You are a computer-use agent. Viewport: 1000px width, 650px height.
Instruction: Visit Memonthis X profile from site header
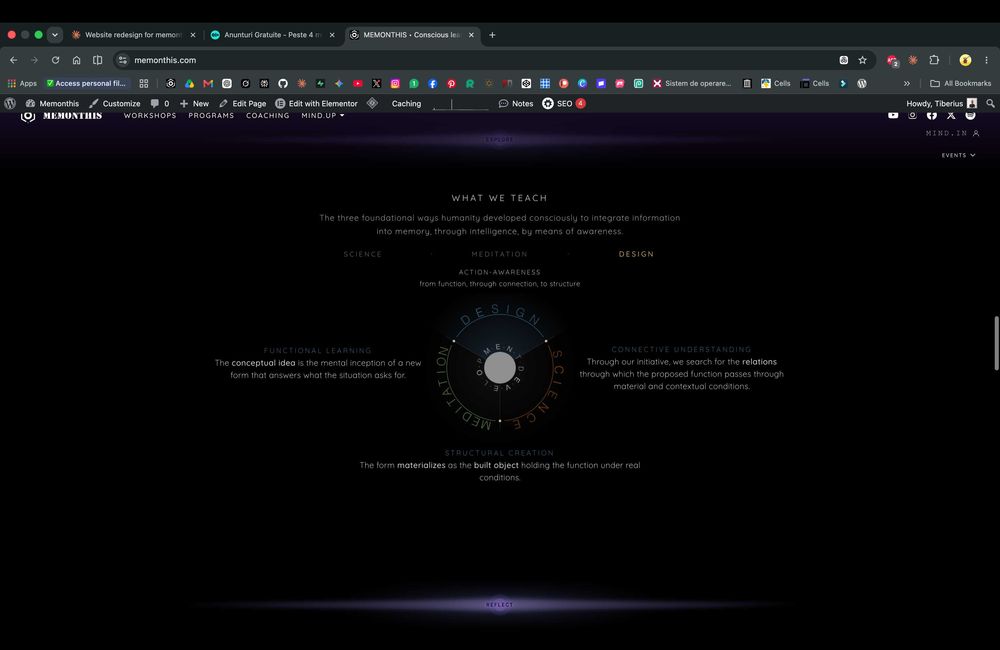951,115
